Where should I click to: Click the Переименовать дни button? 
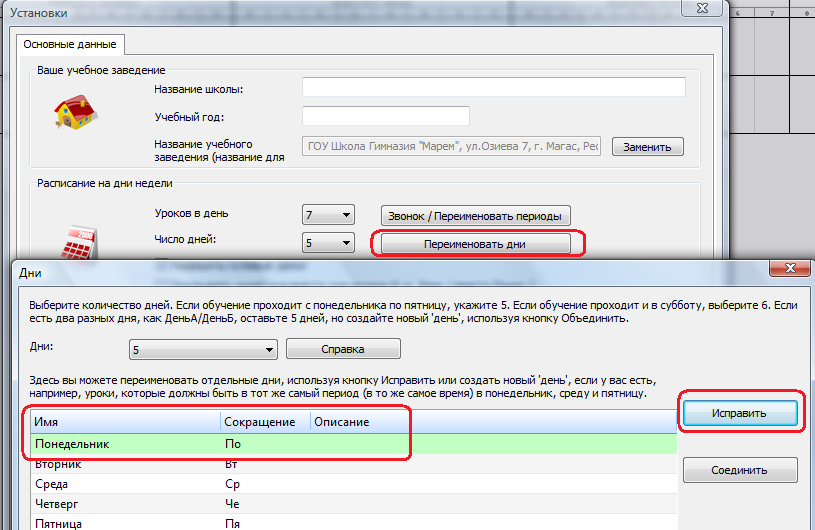475,243
